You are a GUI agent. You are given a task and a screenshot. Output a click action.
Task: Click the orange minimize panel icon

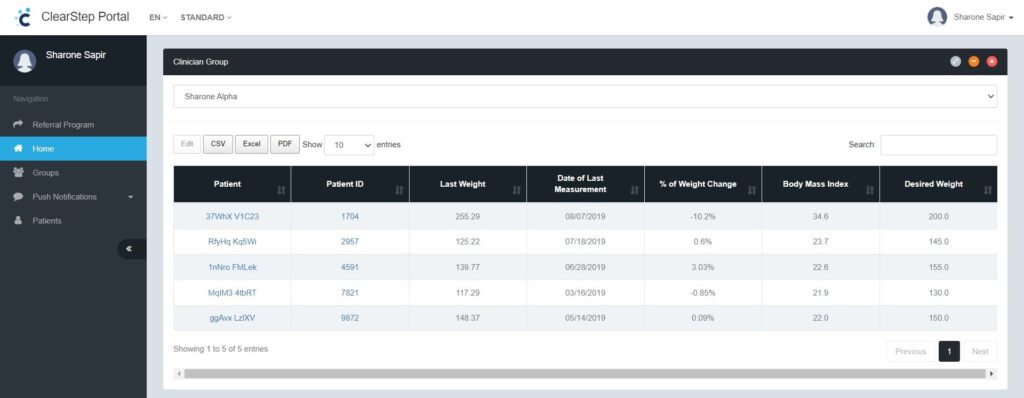coord(974,61)
